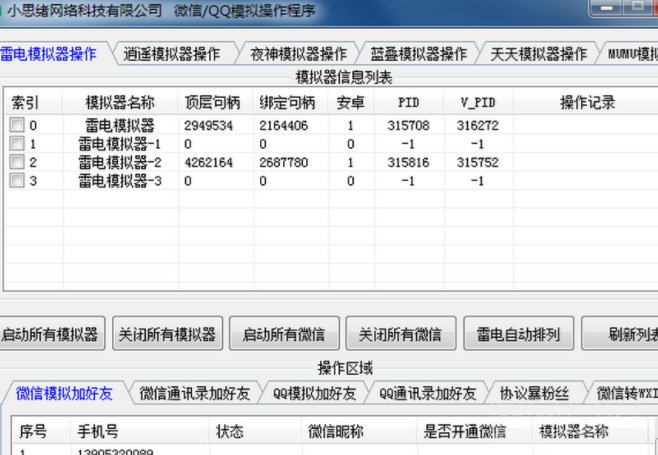Click the 顶层句柄 column header
Screen dimensions: 658x455
coord(216,102)
